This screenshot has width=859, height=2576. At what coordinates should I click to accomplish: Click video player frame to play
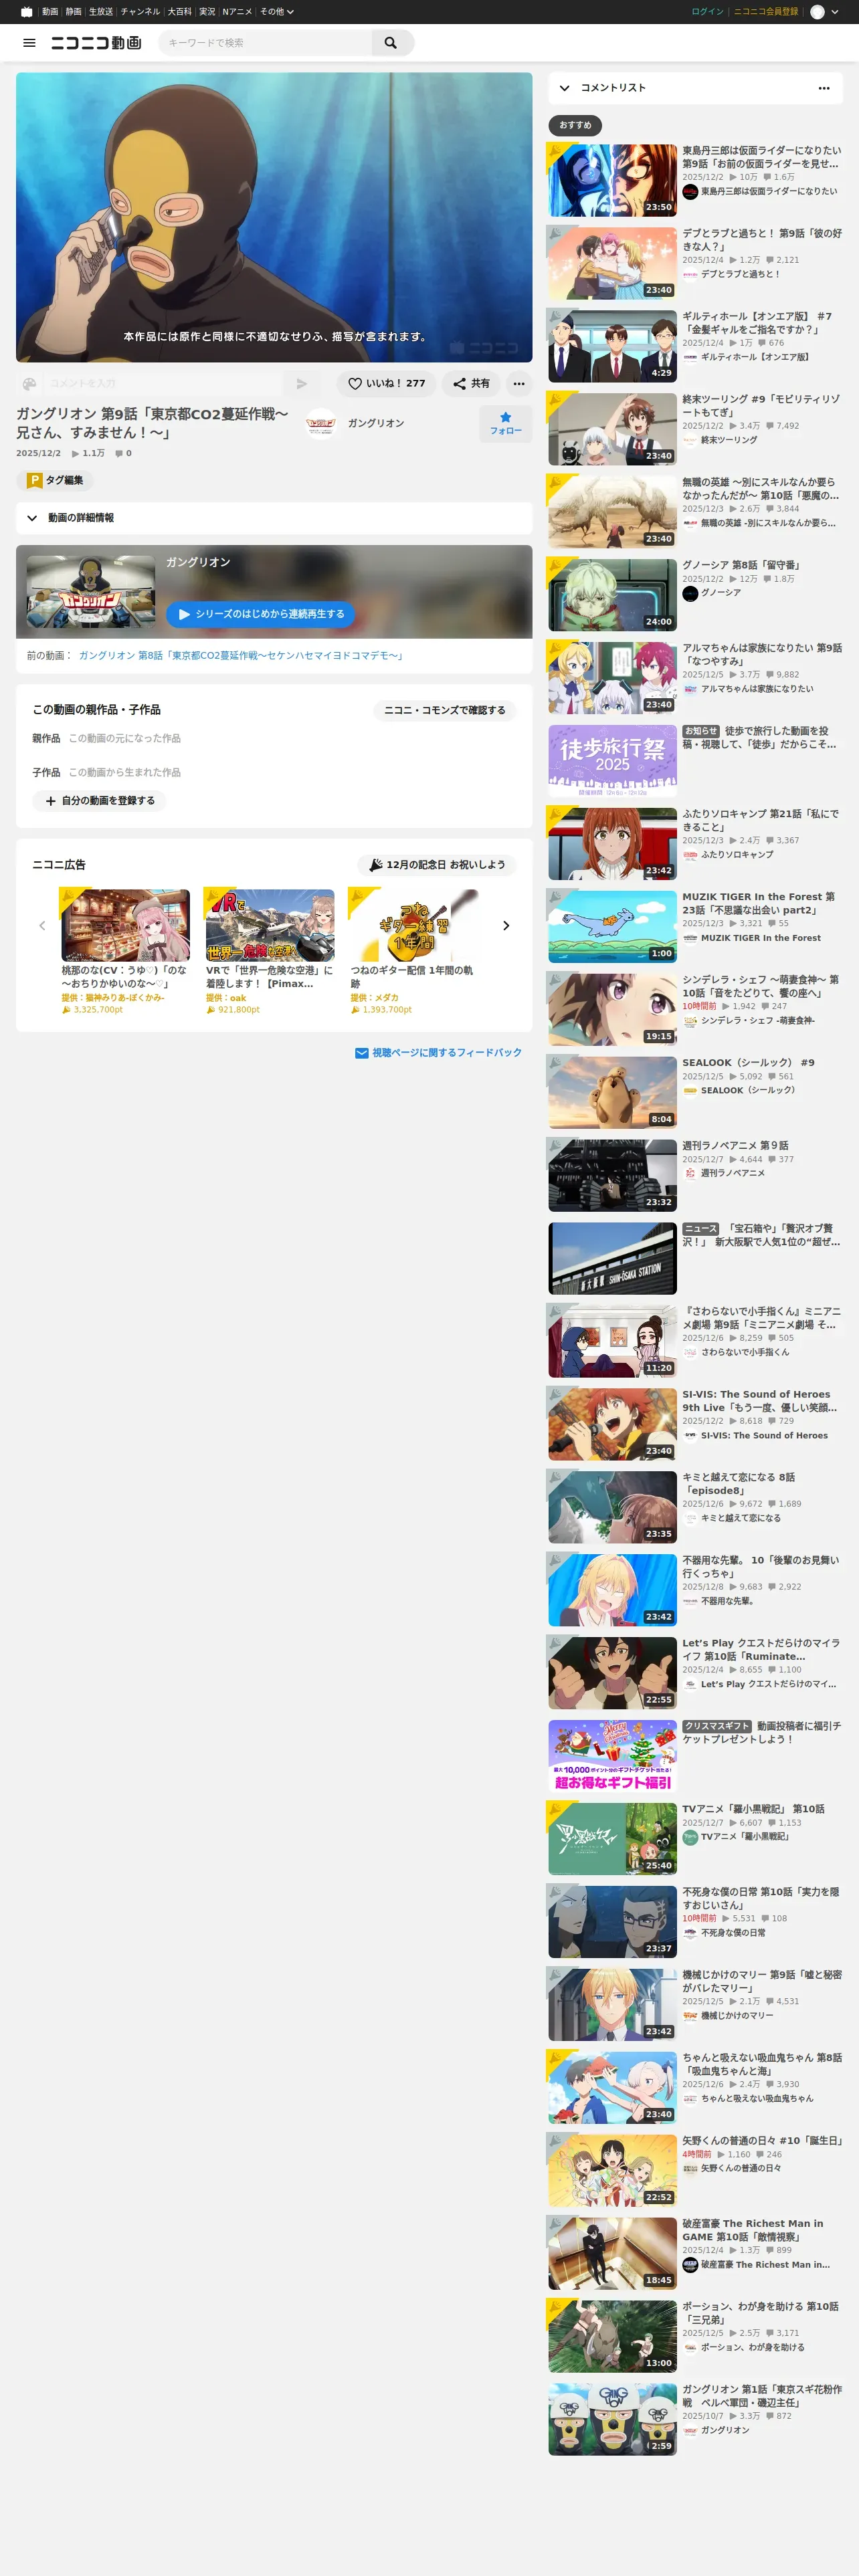click(x=274, y=217)
